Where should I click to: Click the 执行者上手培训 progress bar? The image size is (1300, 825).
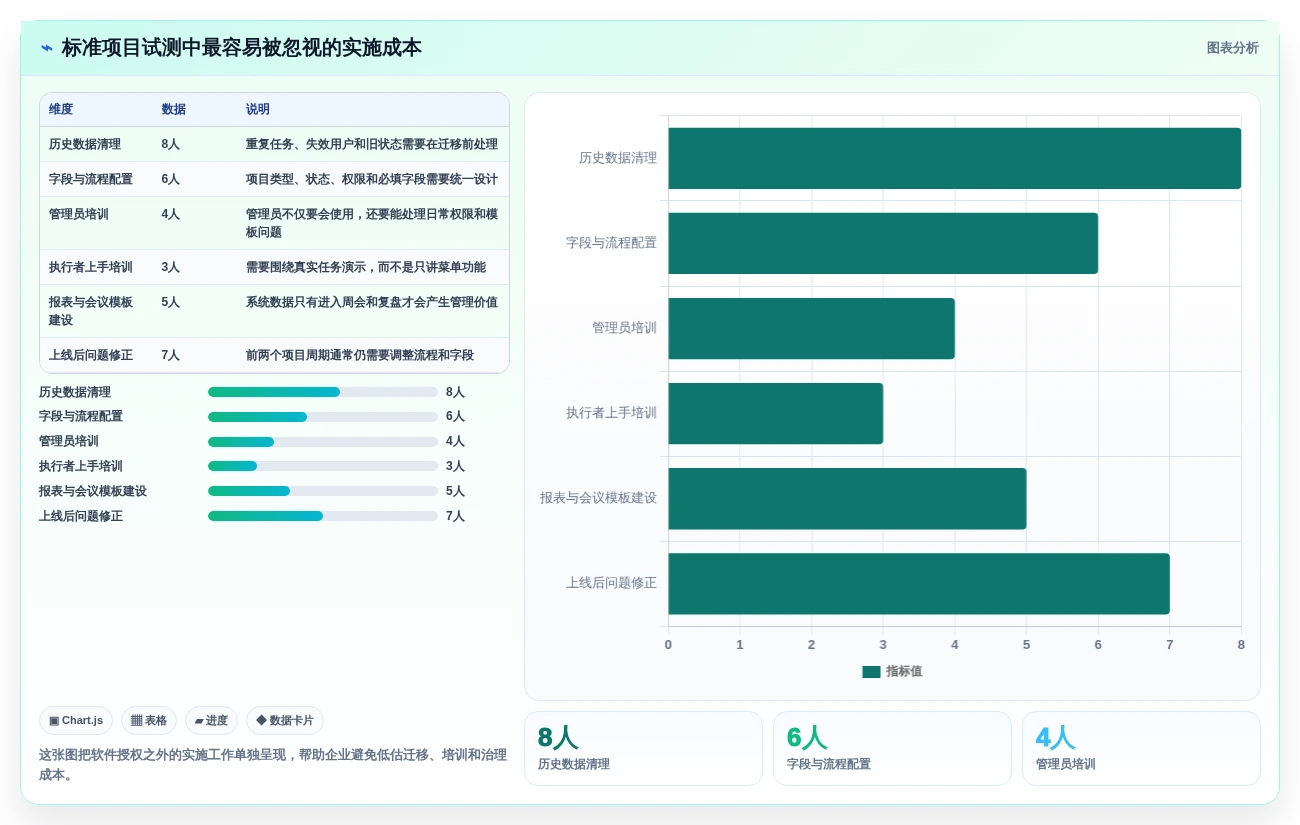(x=323, y=466)
